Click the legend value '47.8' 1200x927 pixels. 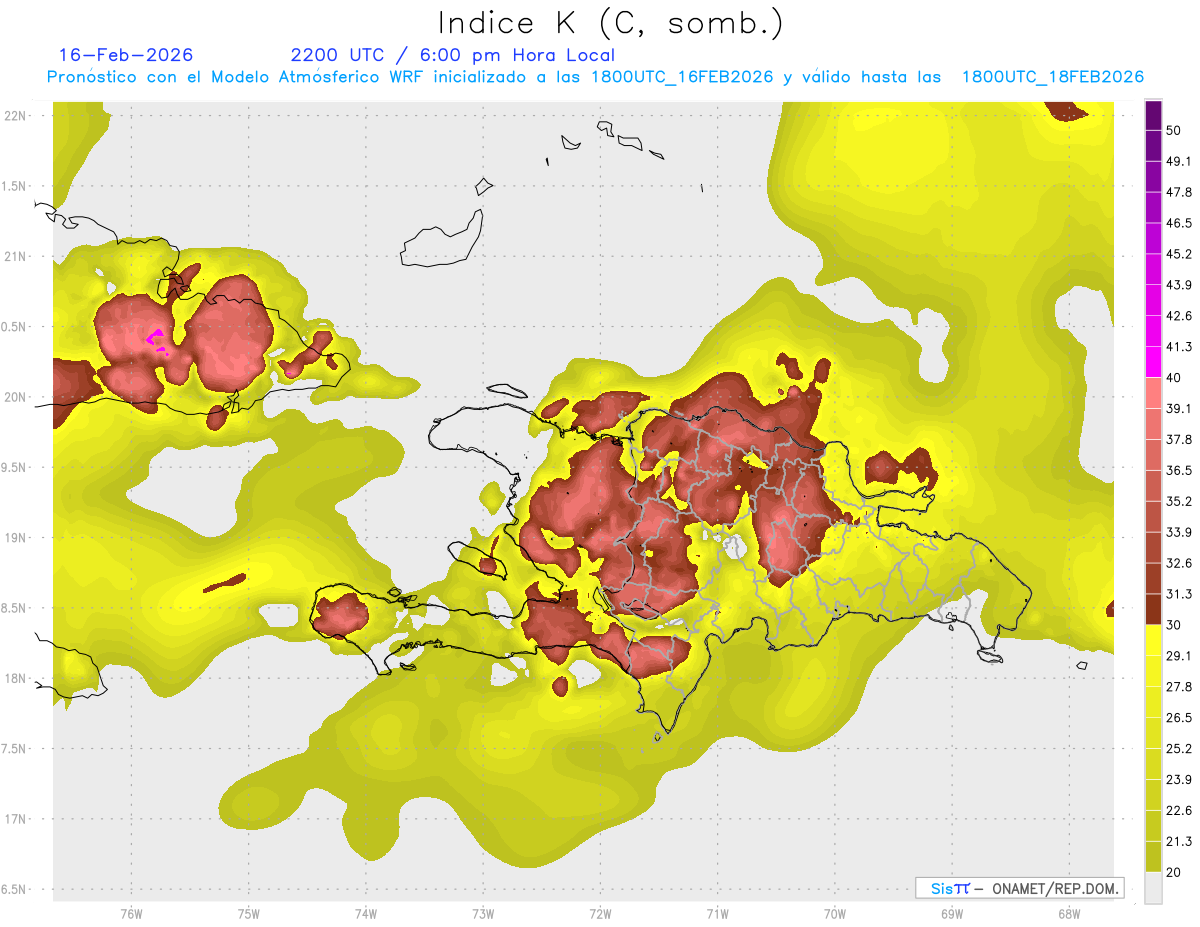point(1178,192)
